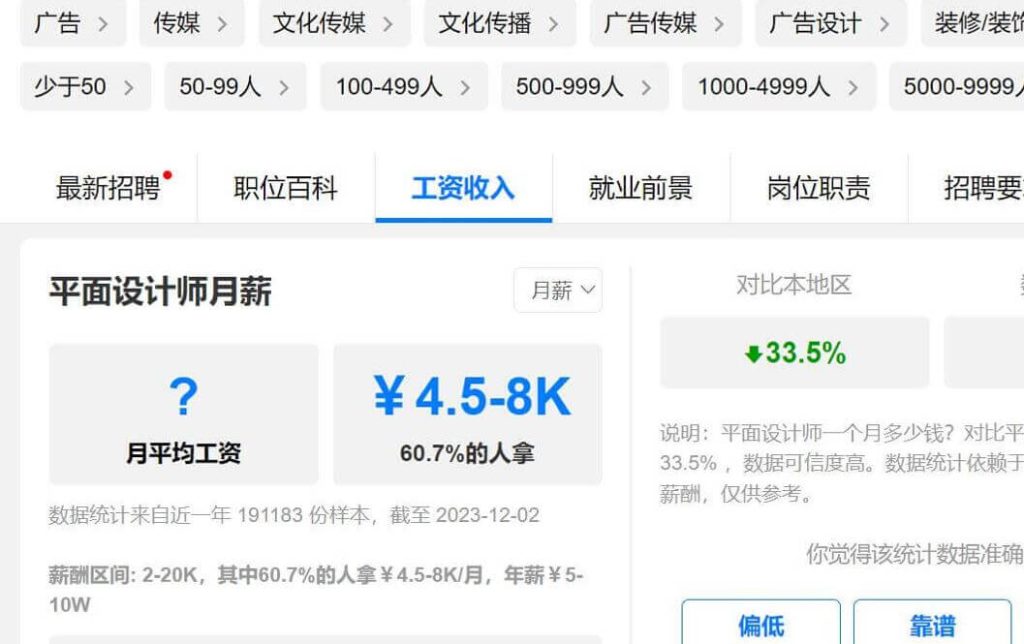This screenshot has height=644, width=1024.
Task: Open the 就业前景 tab
Action: [641, 188]
